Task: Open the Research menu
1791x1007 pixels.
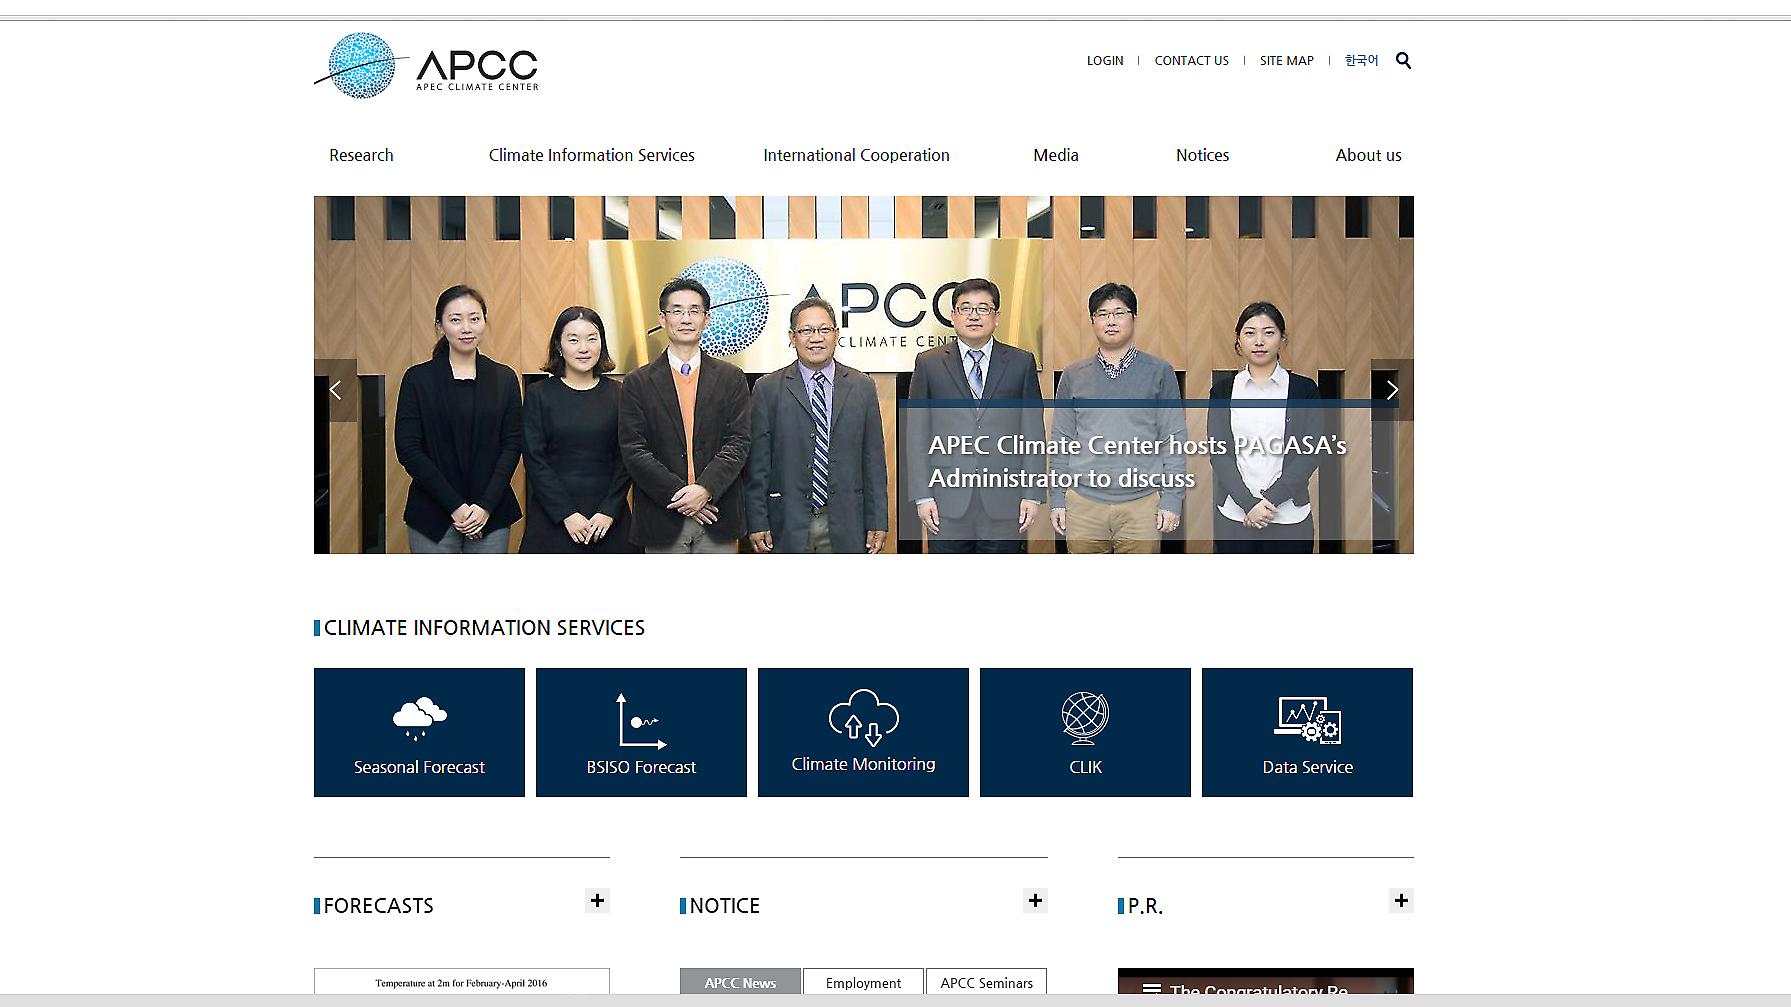Action: click(361, 155)
